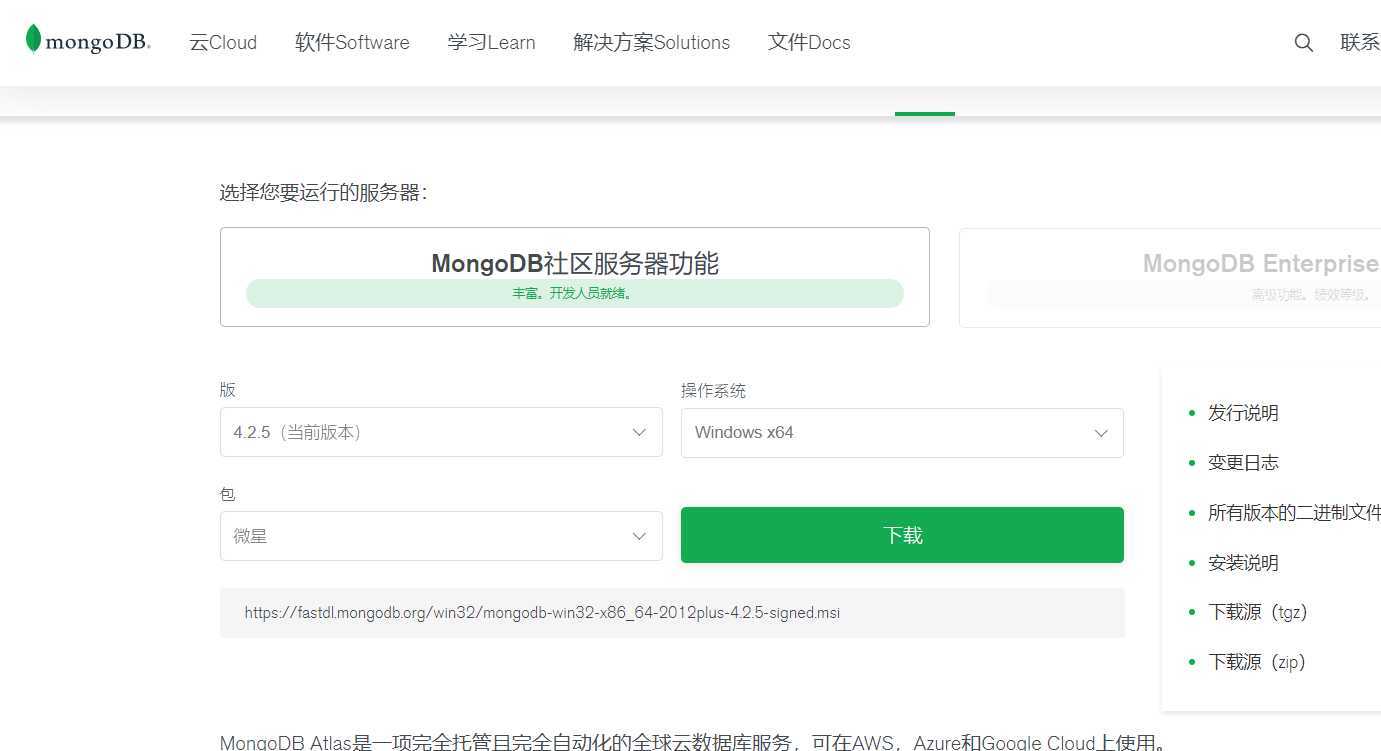Open the version 4.2.5 dropdown
The height and width of the screenshot is (751, 1381).
pos(441,432)
